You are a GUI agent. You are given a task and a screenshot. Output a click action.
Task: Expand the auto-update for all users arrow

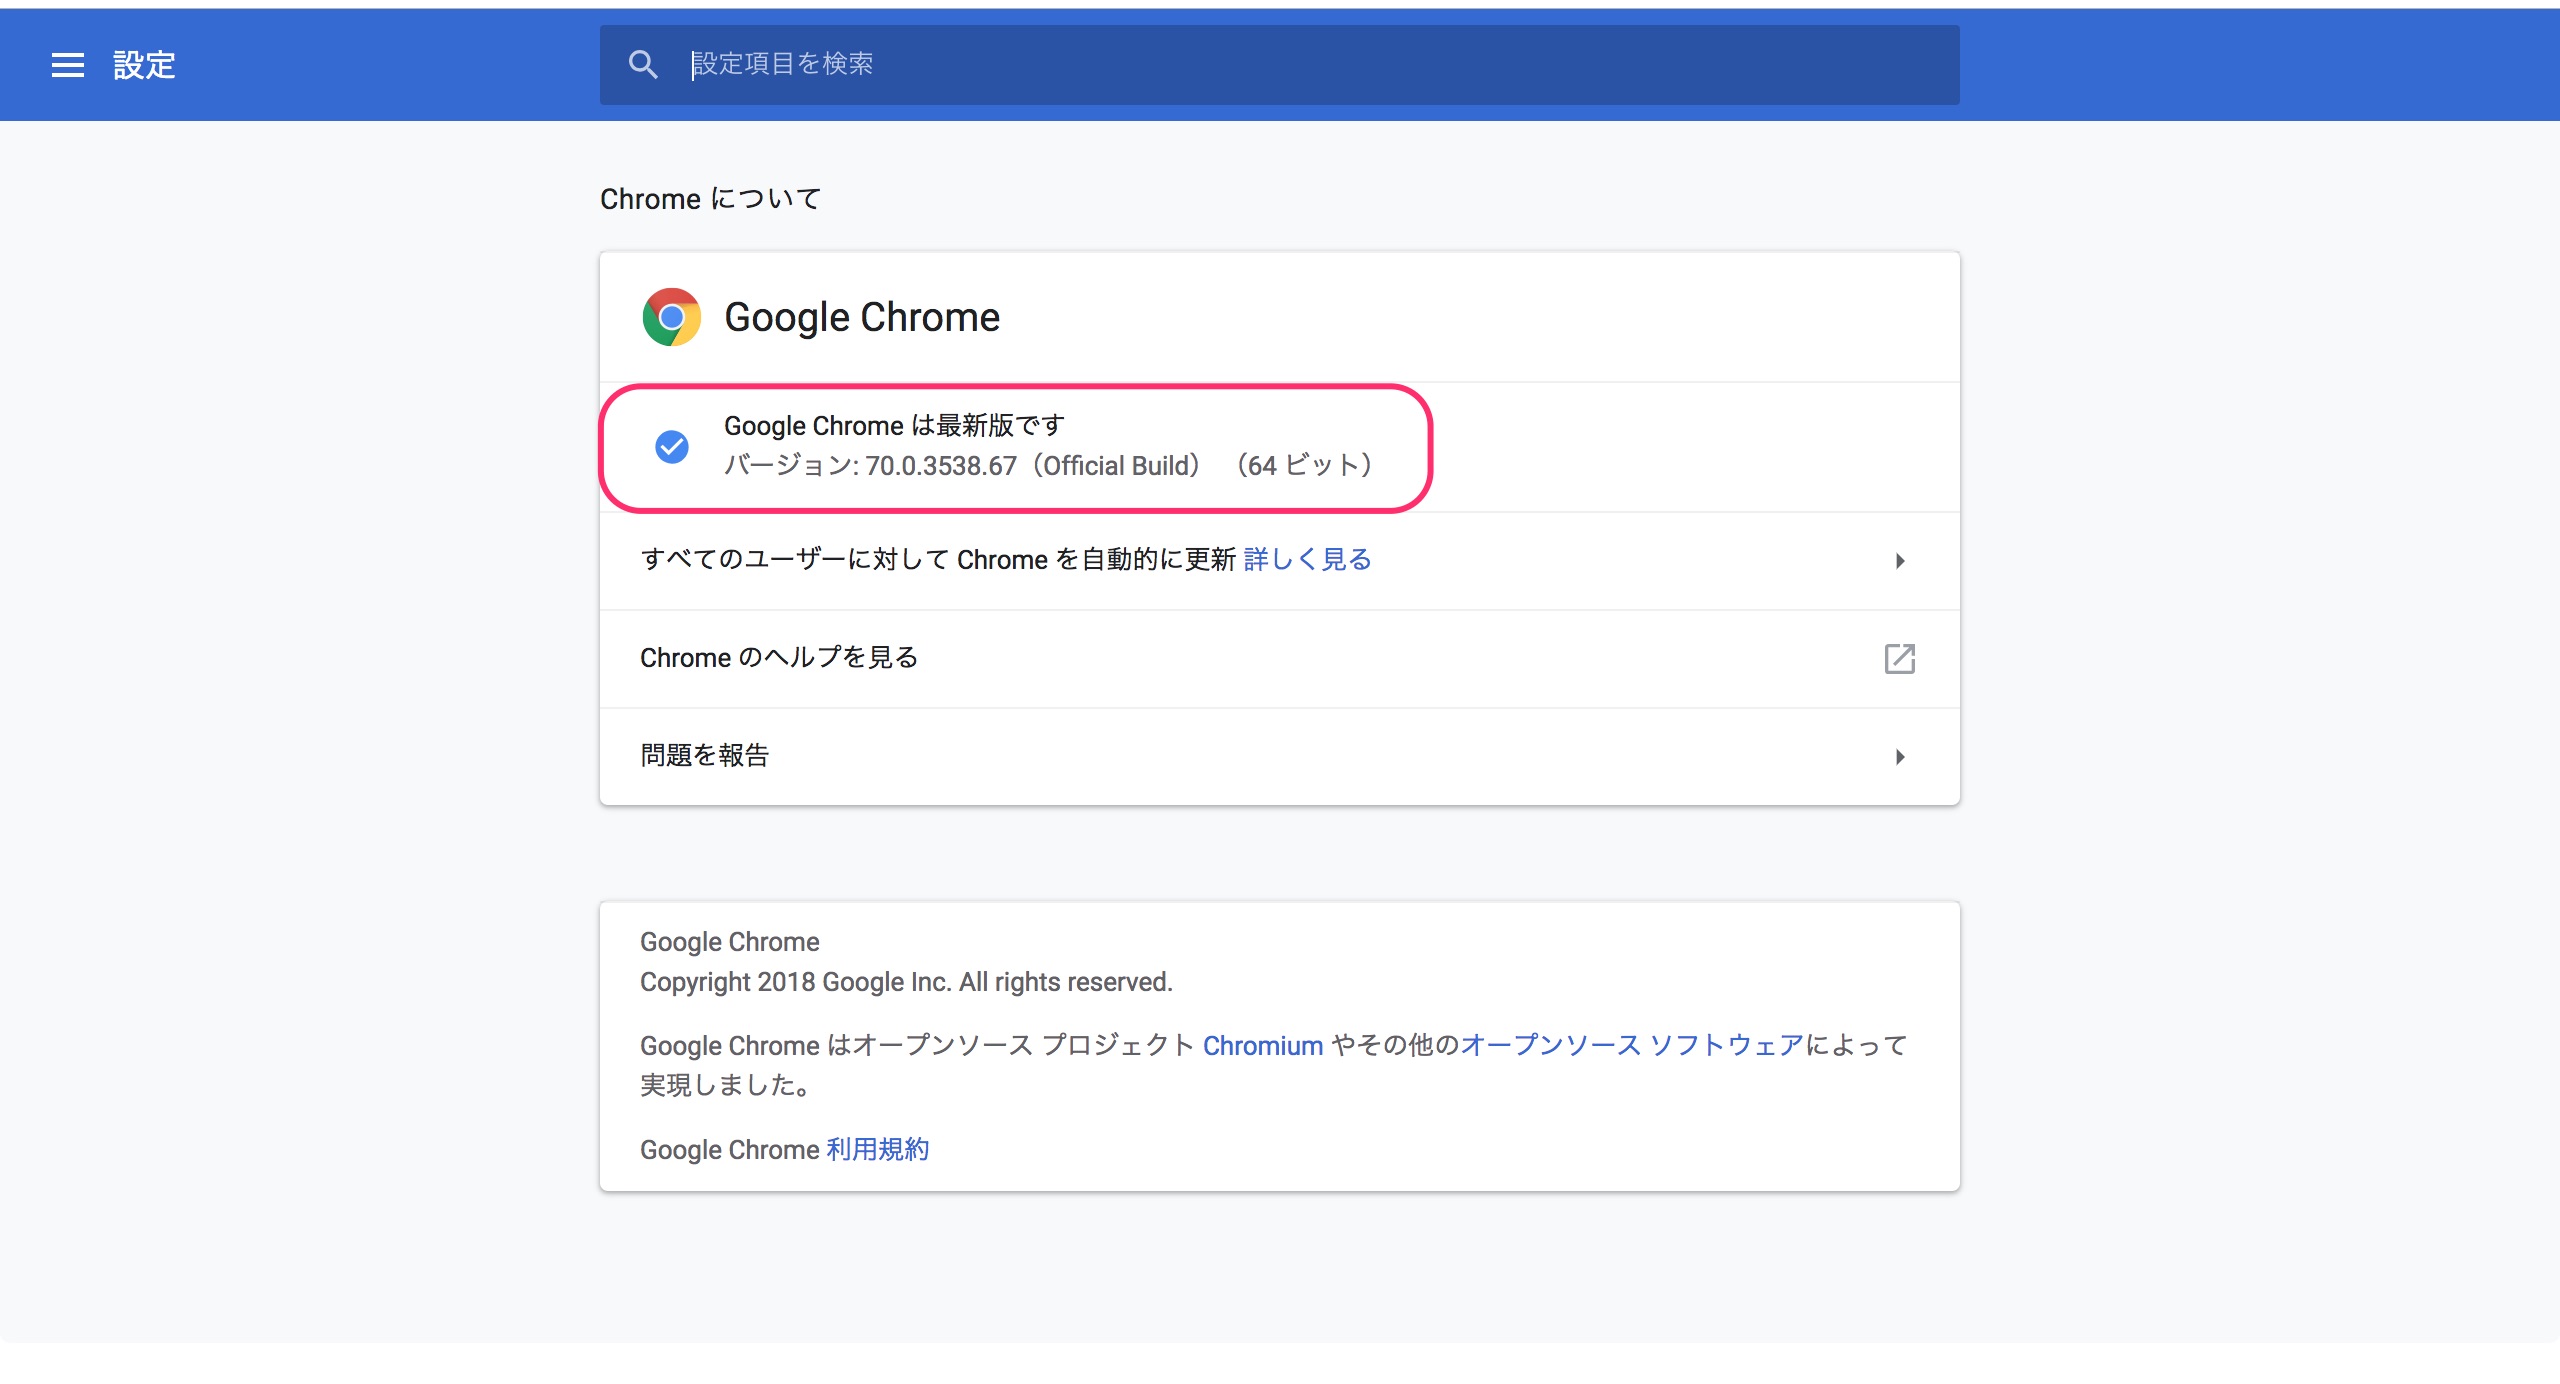pyautogui.click(x=1900, y=561)
